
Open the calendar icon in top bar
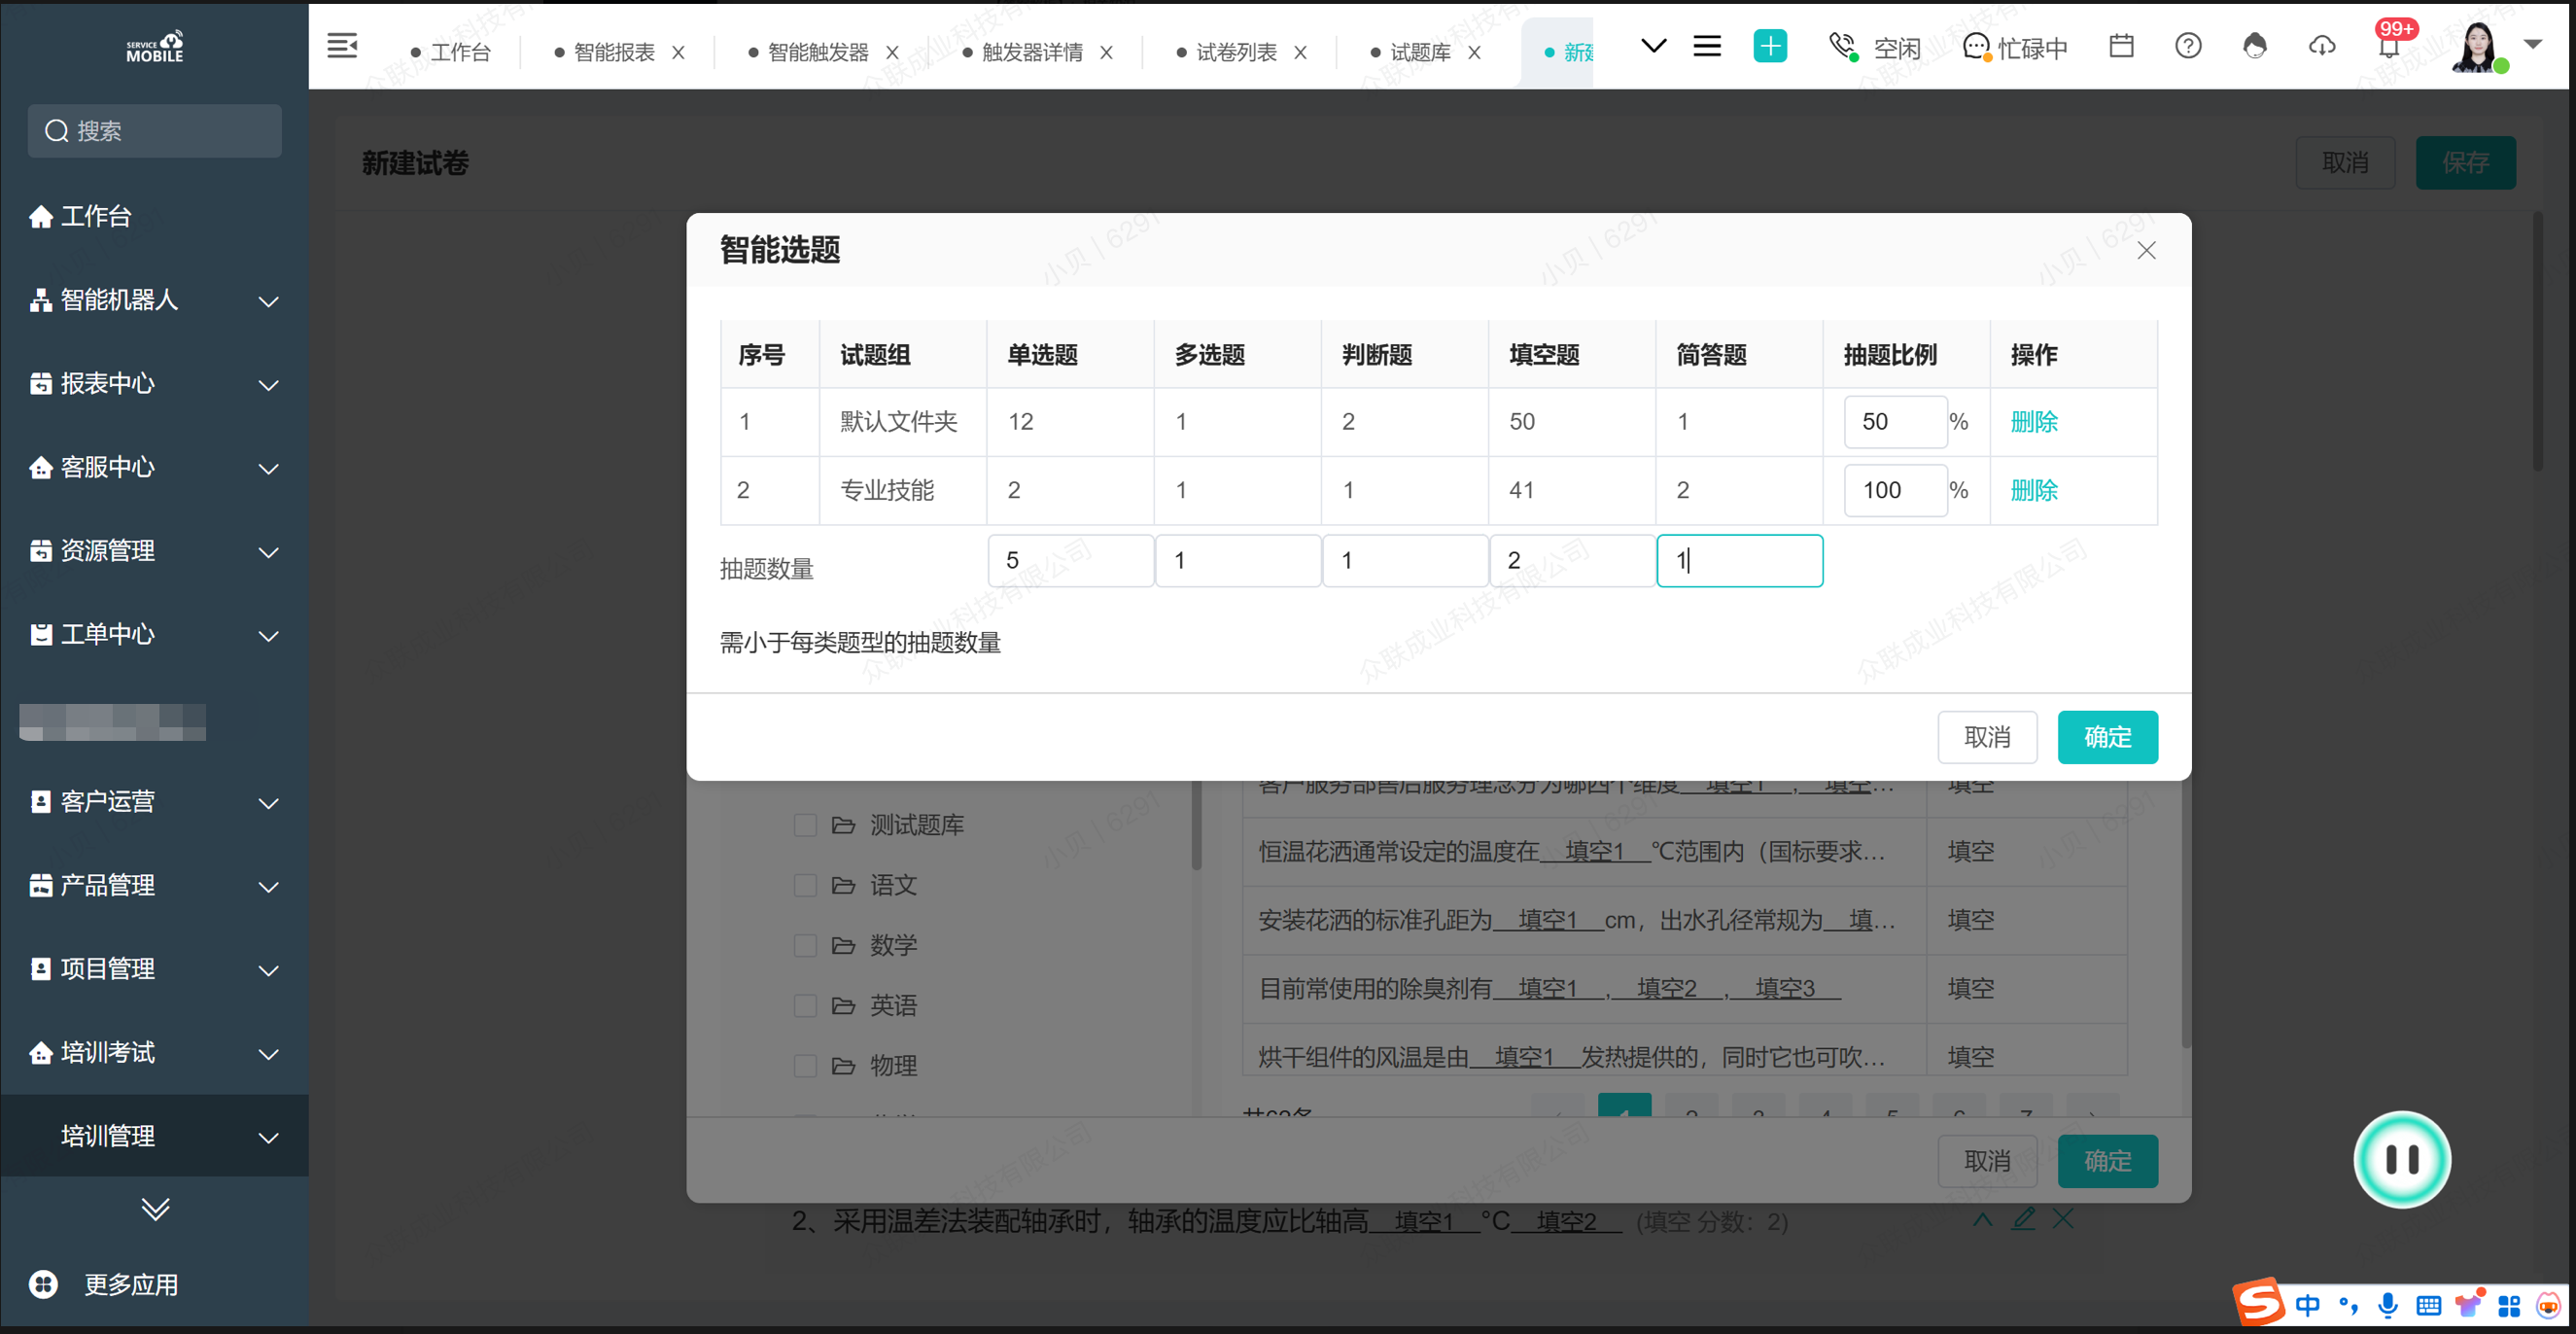click(2121, 46)
